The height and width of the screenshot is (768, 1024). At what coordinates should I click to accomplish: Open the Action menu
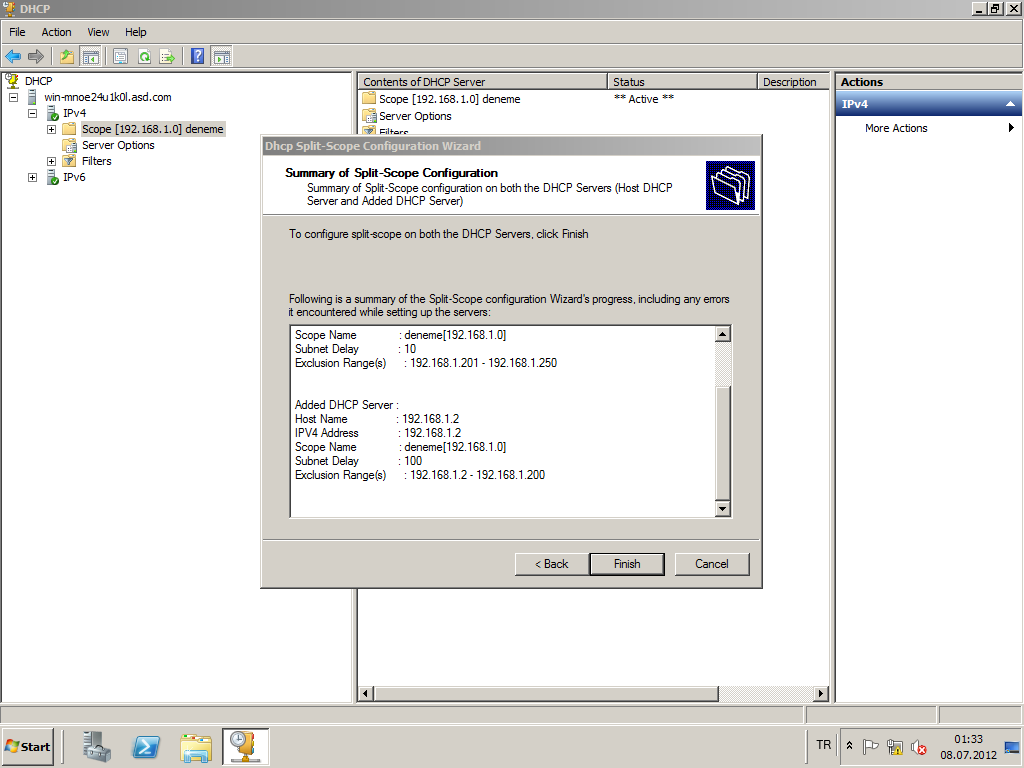click(56, 32)
